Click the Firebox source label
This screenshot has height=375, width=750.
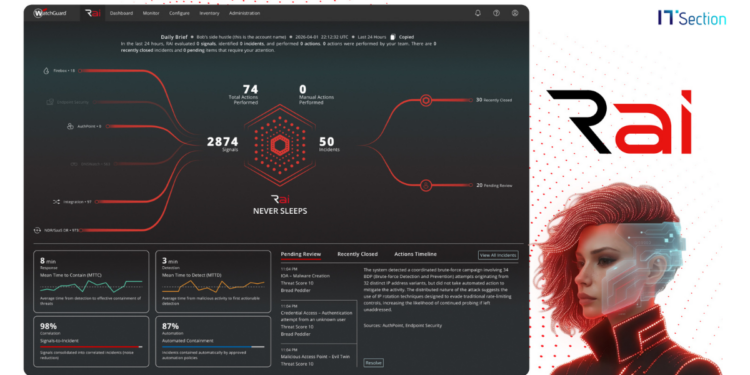[x=64, y=71]
